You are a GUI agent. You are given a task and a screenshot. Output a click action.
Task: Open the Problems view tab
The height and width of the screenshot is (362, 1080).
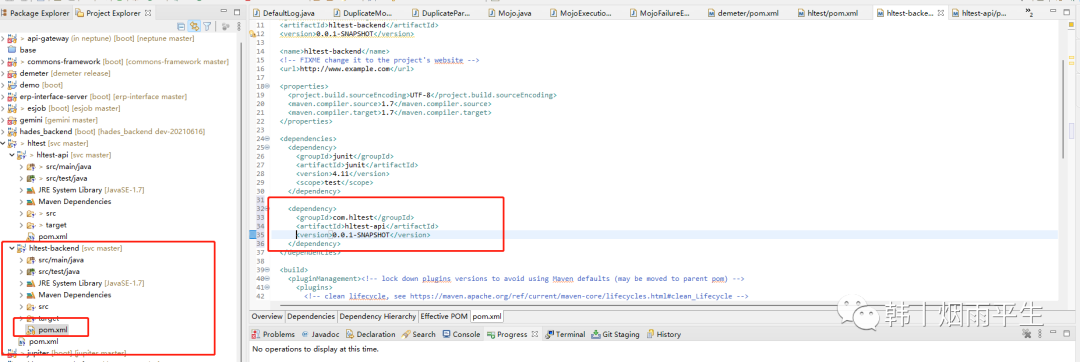pyautogui.click(x=273, y=334)
